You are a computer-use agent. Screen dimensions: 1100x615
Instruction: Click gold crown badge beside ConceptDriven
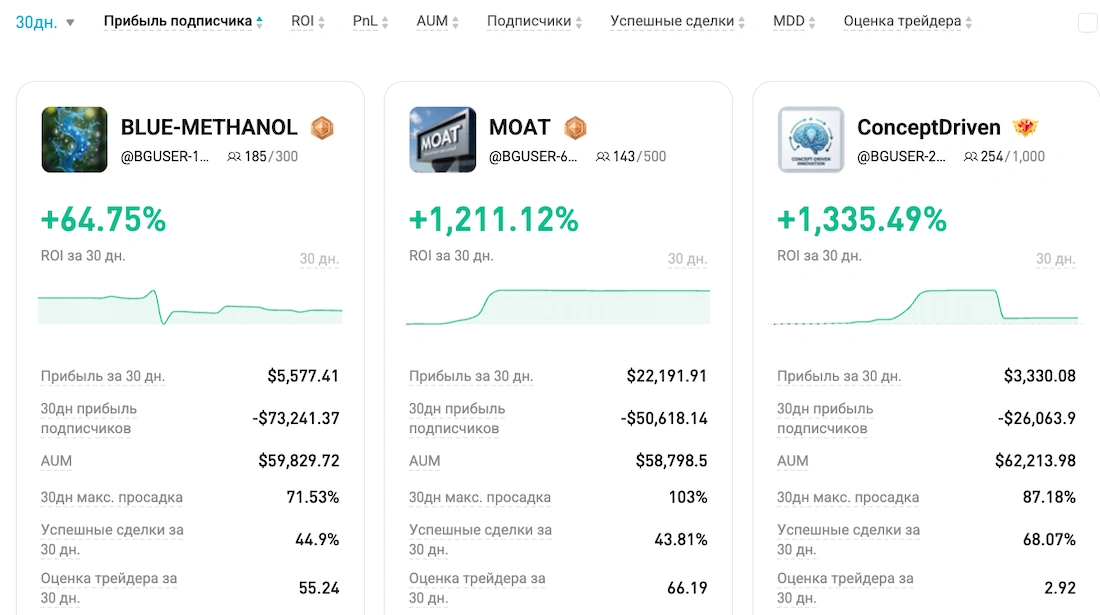click(1025, 128)
